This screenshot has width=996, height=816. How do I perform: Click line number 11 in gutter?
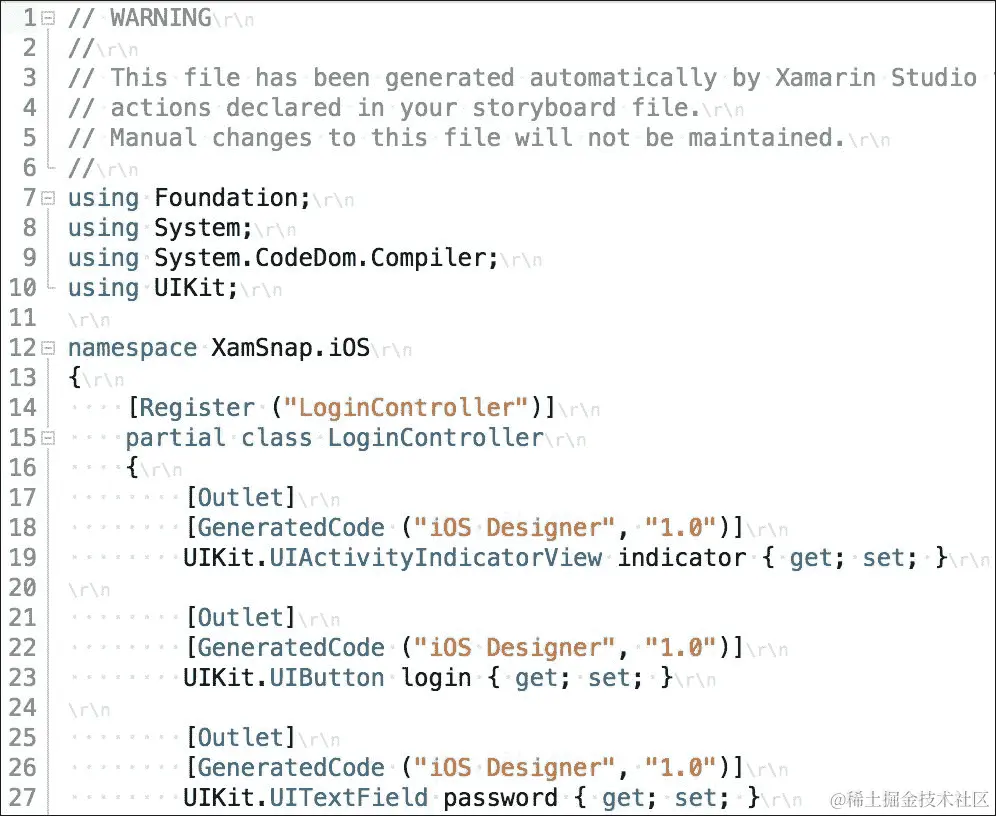[23, 318]
